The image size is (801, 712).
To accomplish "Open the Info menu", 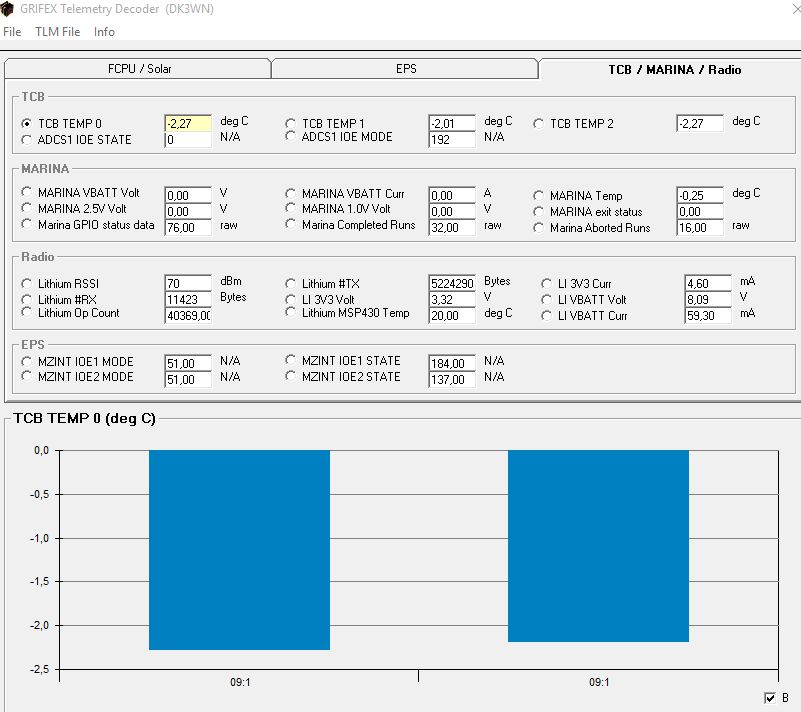I will (104, 32).
